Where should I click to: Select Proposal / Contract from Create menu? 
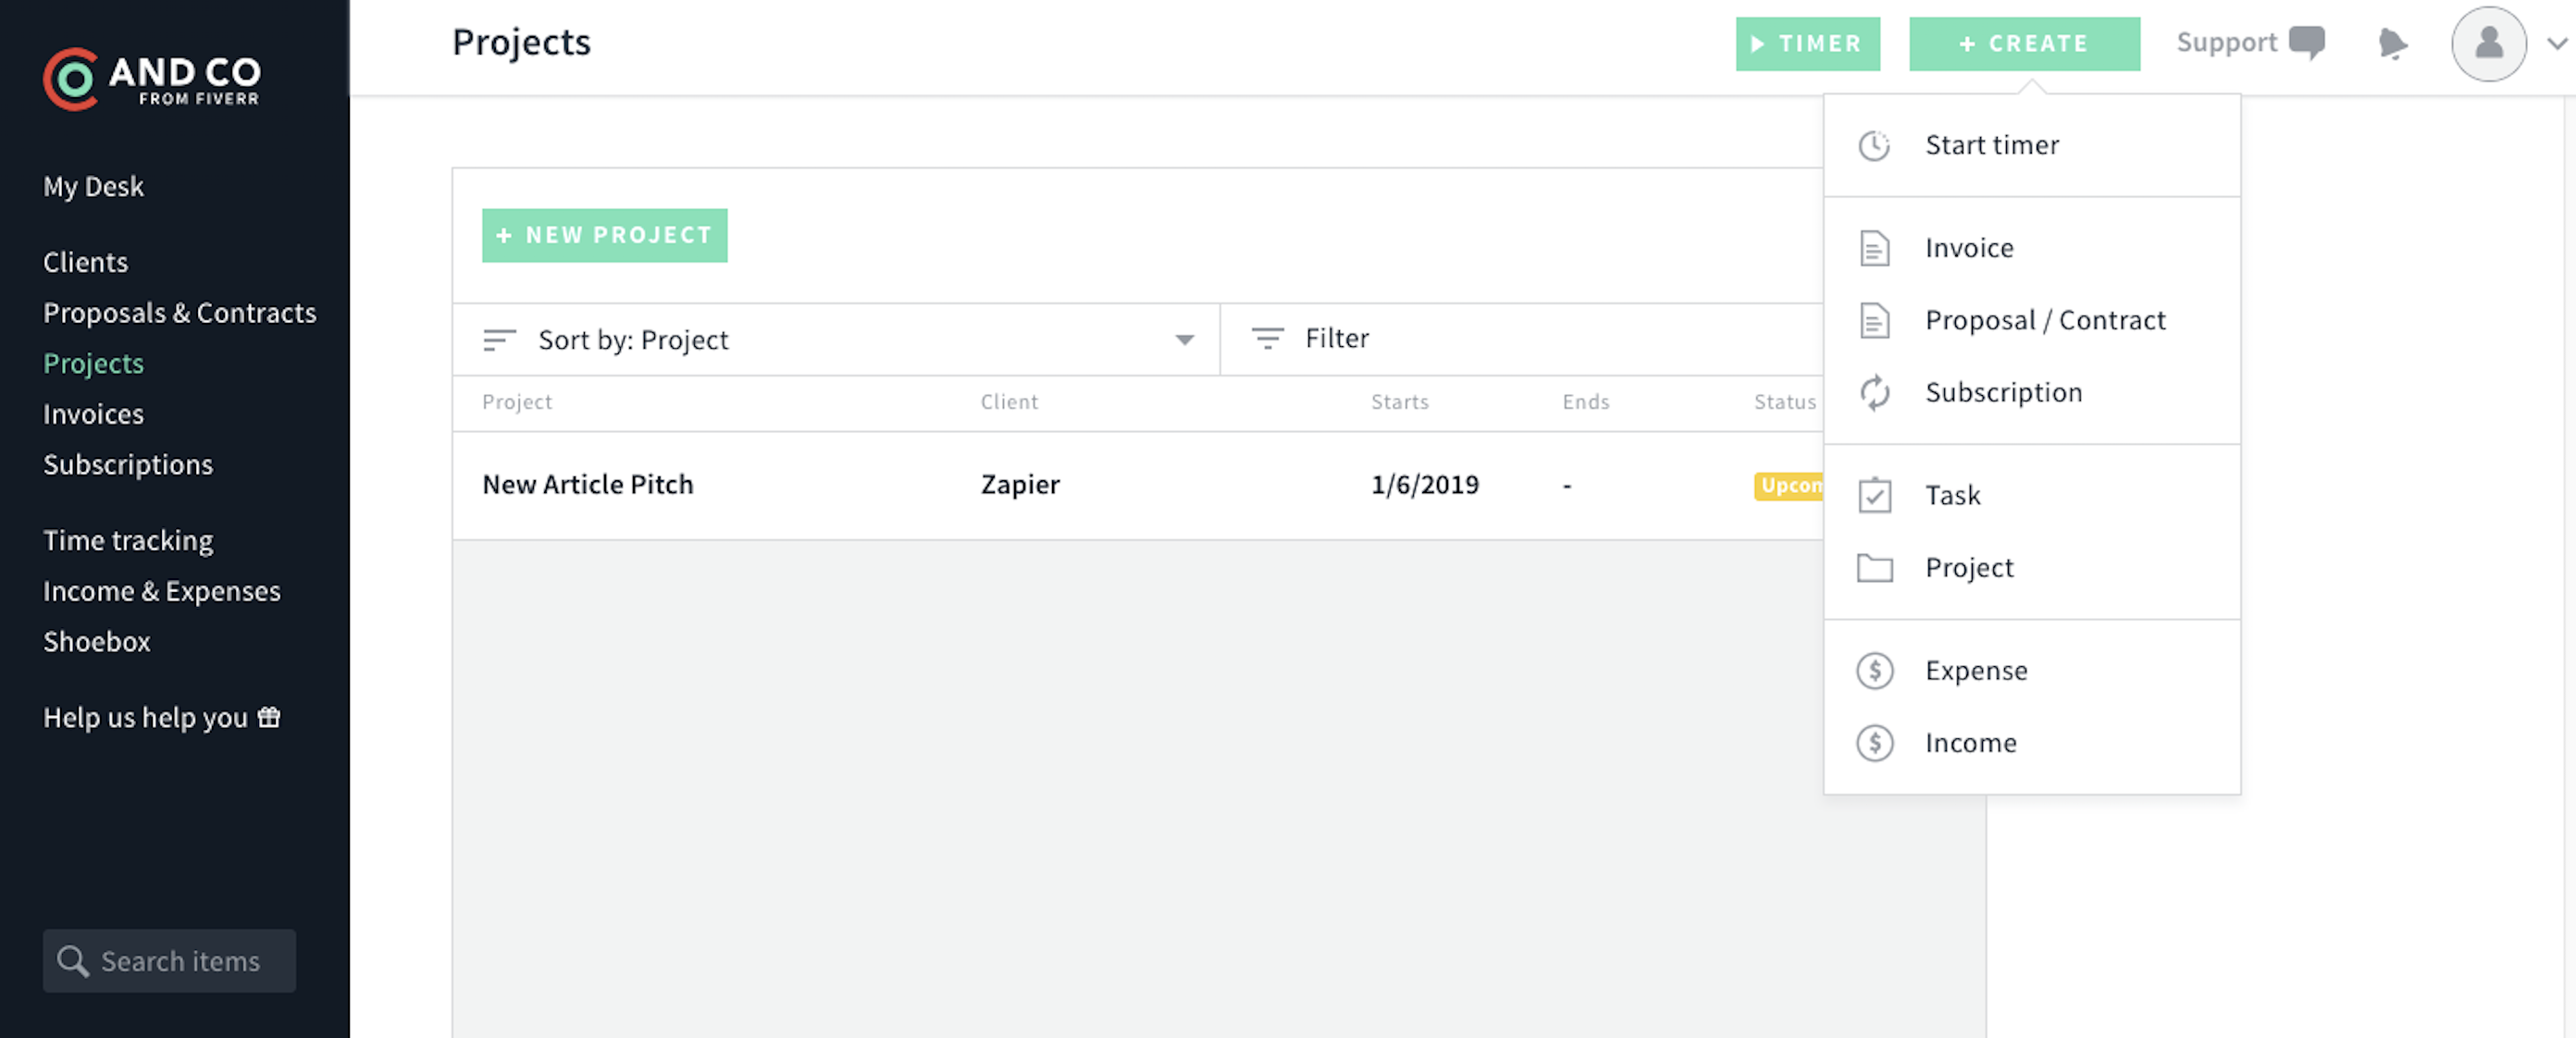(x=2044, y=320)
